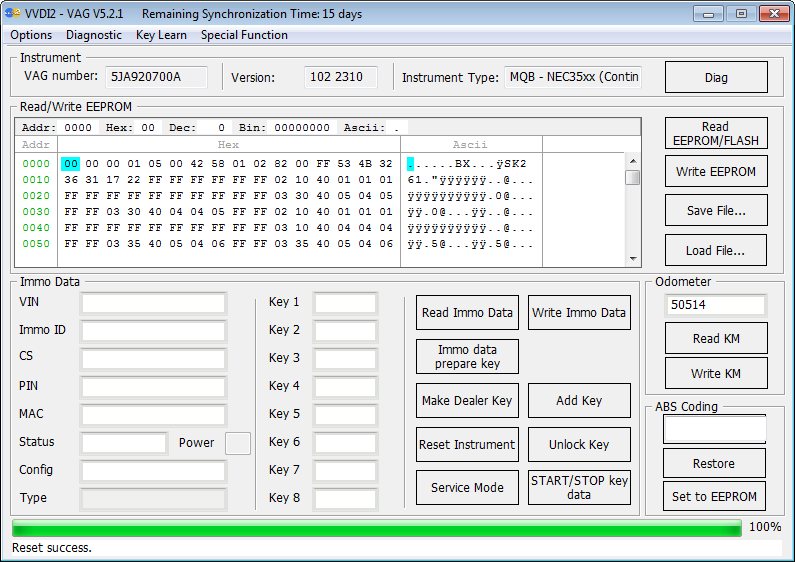Click the hex view scroll down arrow

click(633, 259)
